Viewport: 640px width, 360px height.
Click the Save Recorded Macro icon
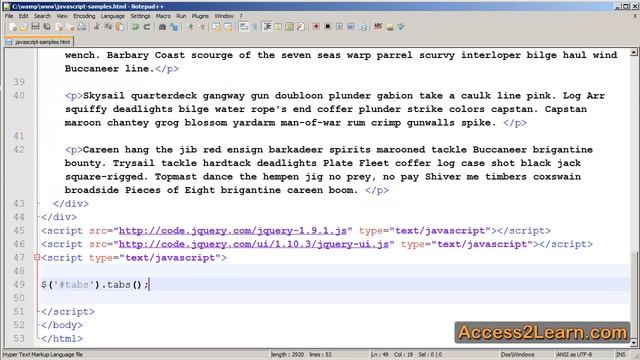click(x=363, y=27)
